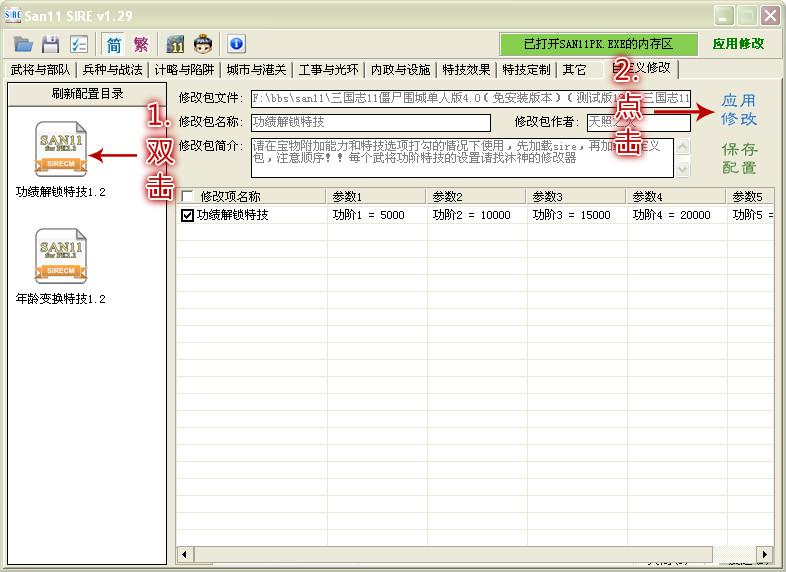Click the 刷新配置目录 button
This screenshot has width=786, height=572.
[87, 94]
